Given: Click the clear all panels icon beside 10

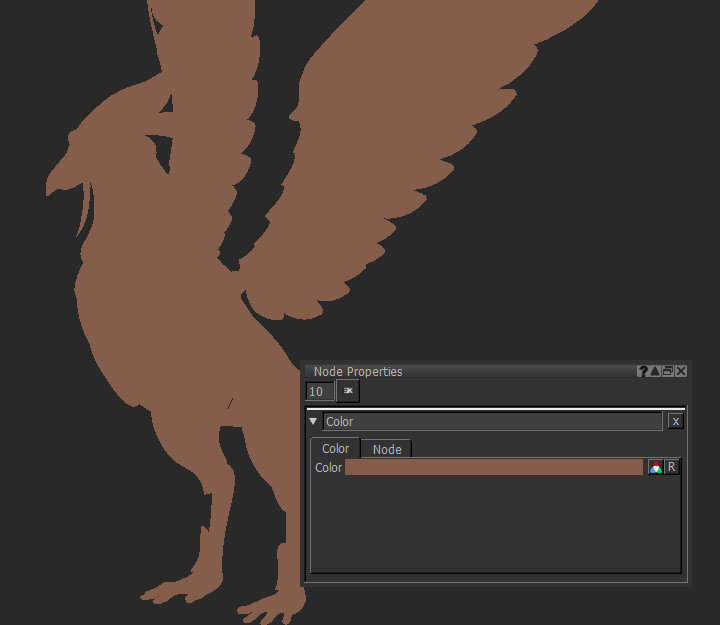Looking at the screenshot, I should point(348,391).
